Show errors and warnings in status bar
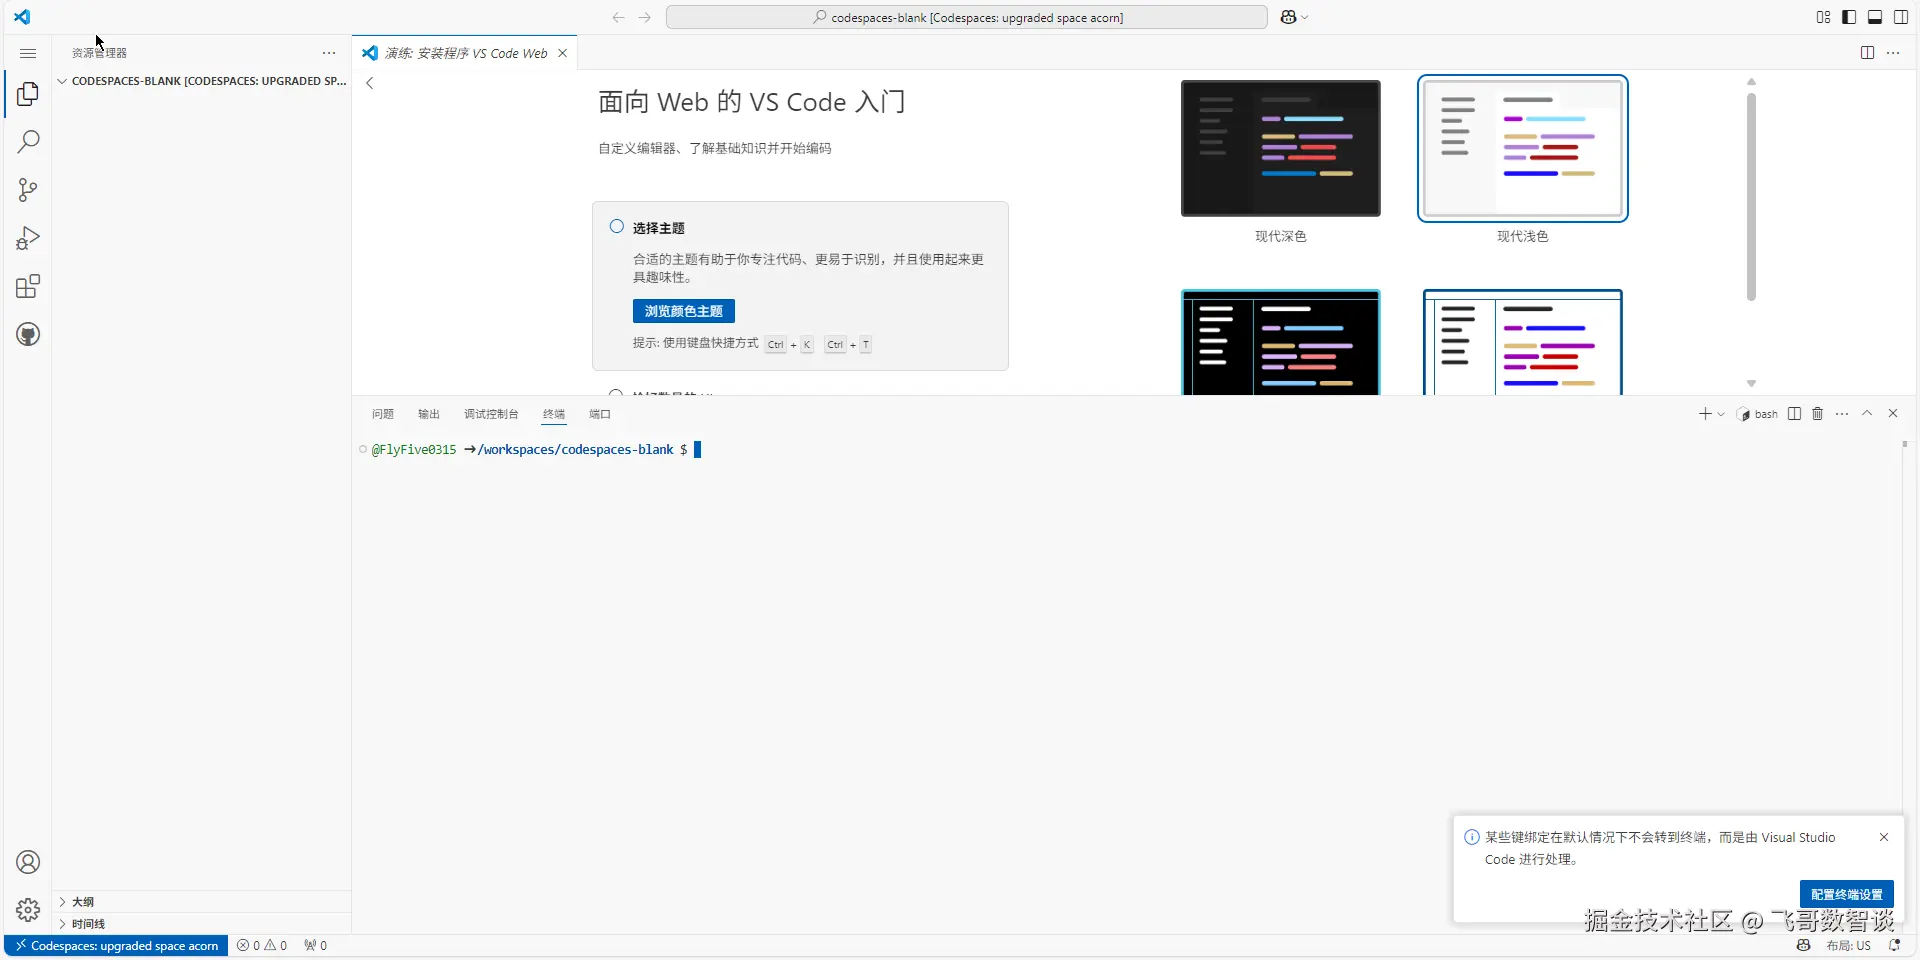The image size is (1920, 960). click(x=262, y=945)
